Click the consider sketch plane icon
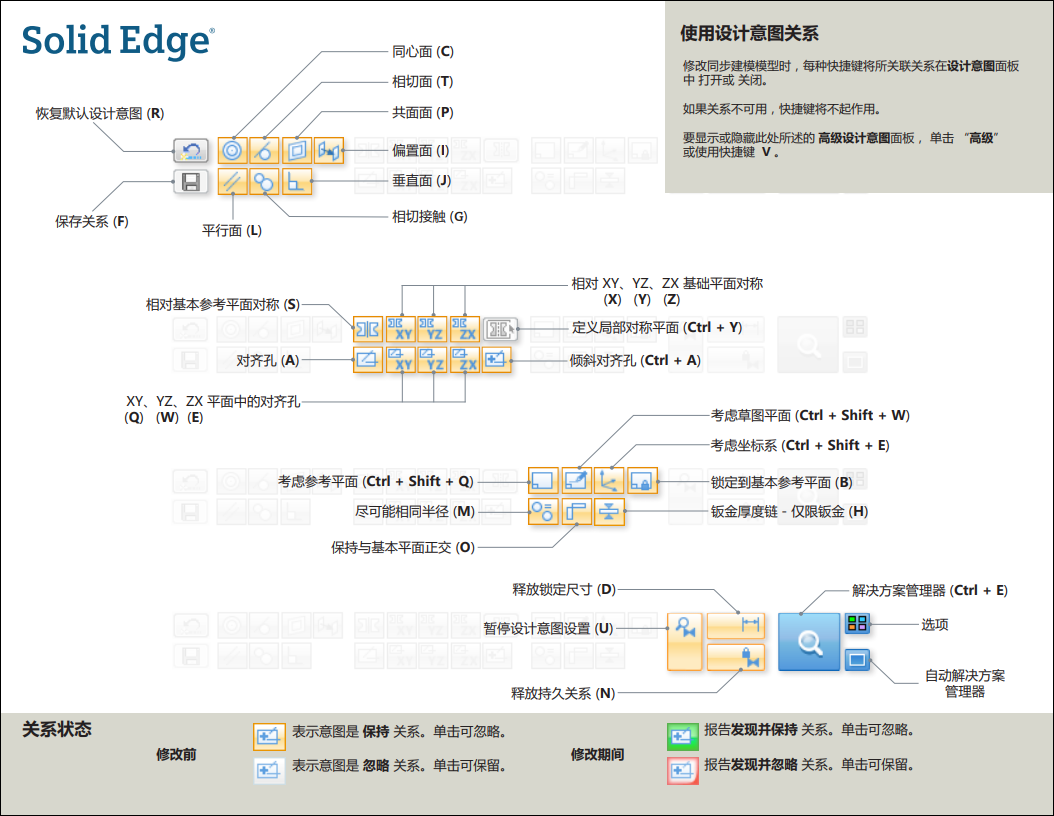The image size is (1054, 816). point(577,481)
